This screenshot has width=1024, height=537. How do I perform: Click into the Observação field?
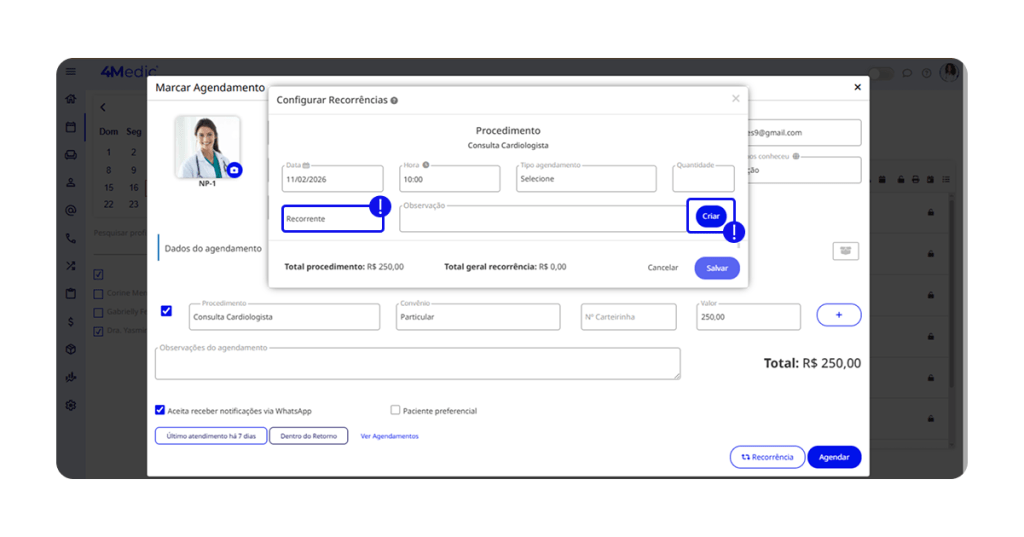(540, 219)
